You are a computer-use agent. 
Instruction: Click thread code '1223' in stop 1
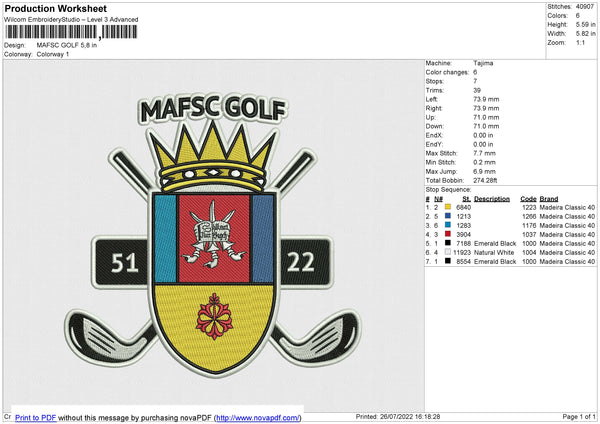529,207
